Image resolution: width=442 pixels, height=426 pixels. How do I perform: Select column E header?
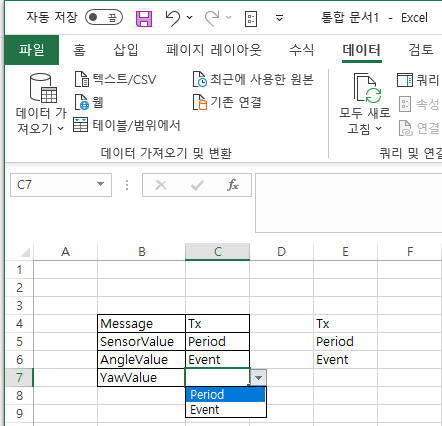pos(346,252)
